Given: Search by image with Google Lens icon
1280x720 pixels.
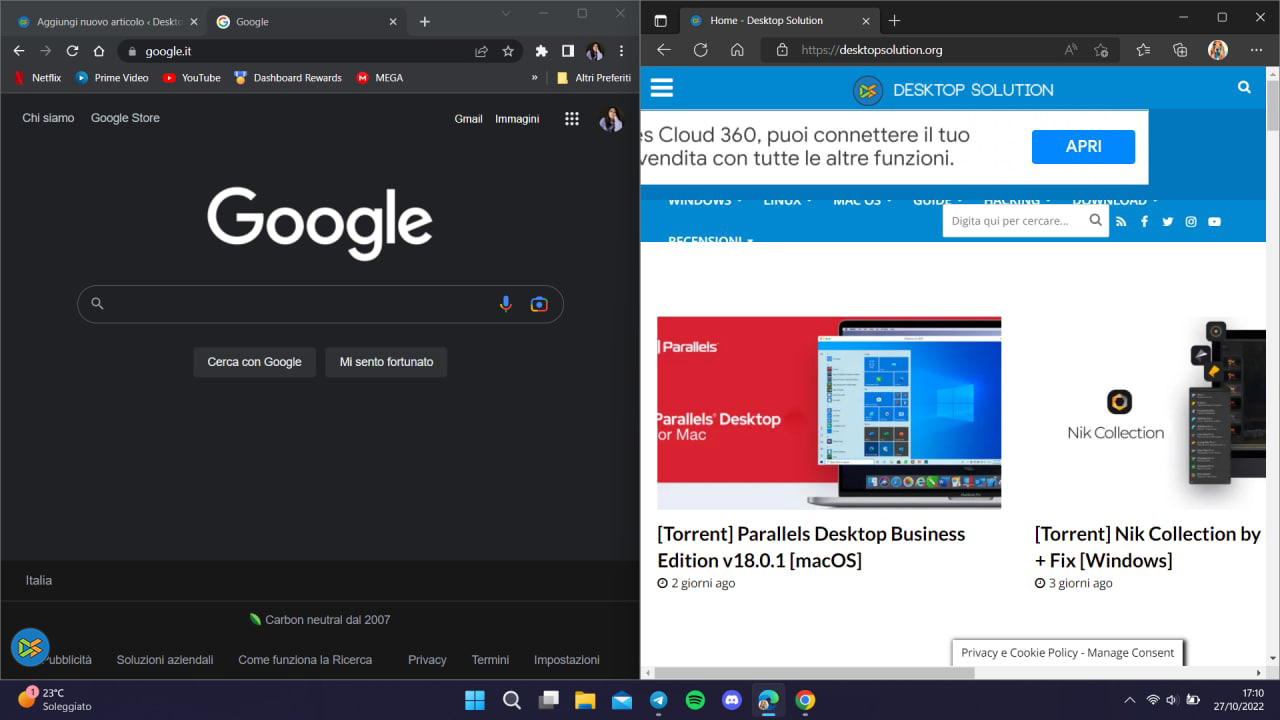Looking at the screenshot, I should pos(539,304).
